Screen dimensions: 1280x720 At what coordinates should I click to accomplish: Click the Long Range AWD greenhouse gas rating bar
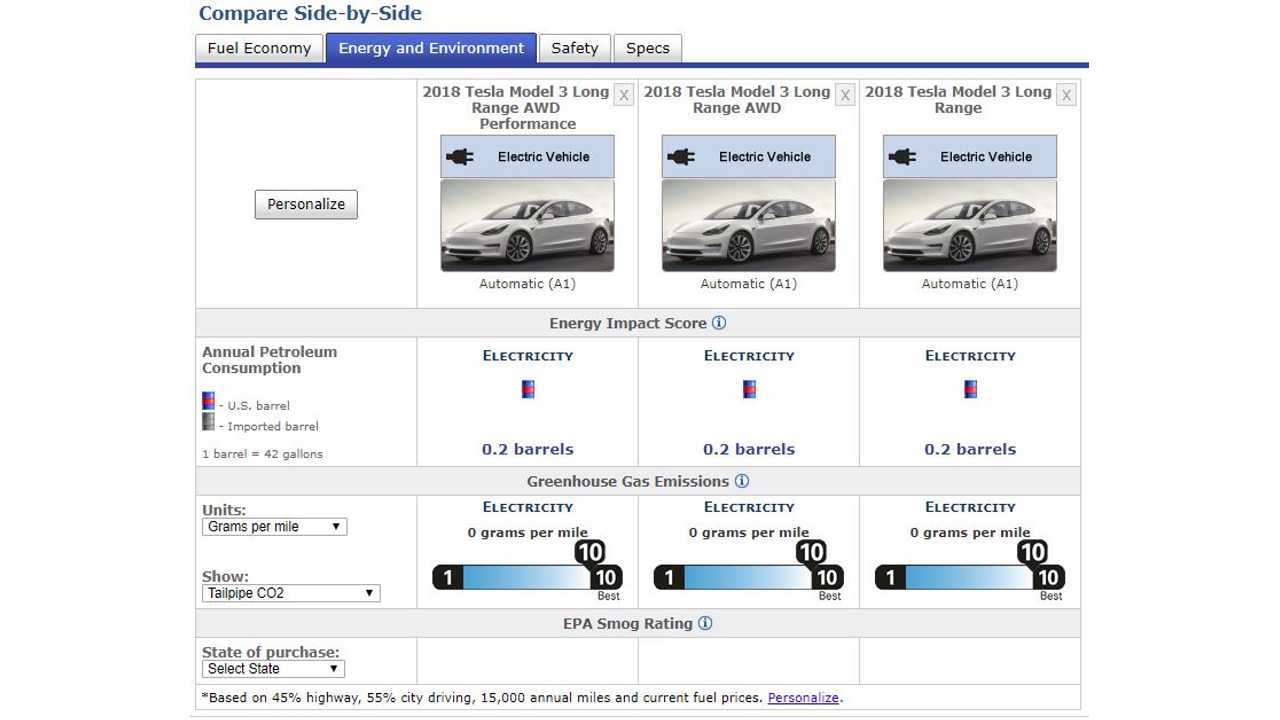748,577
